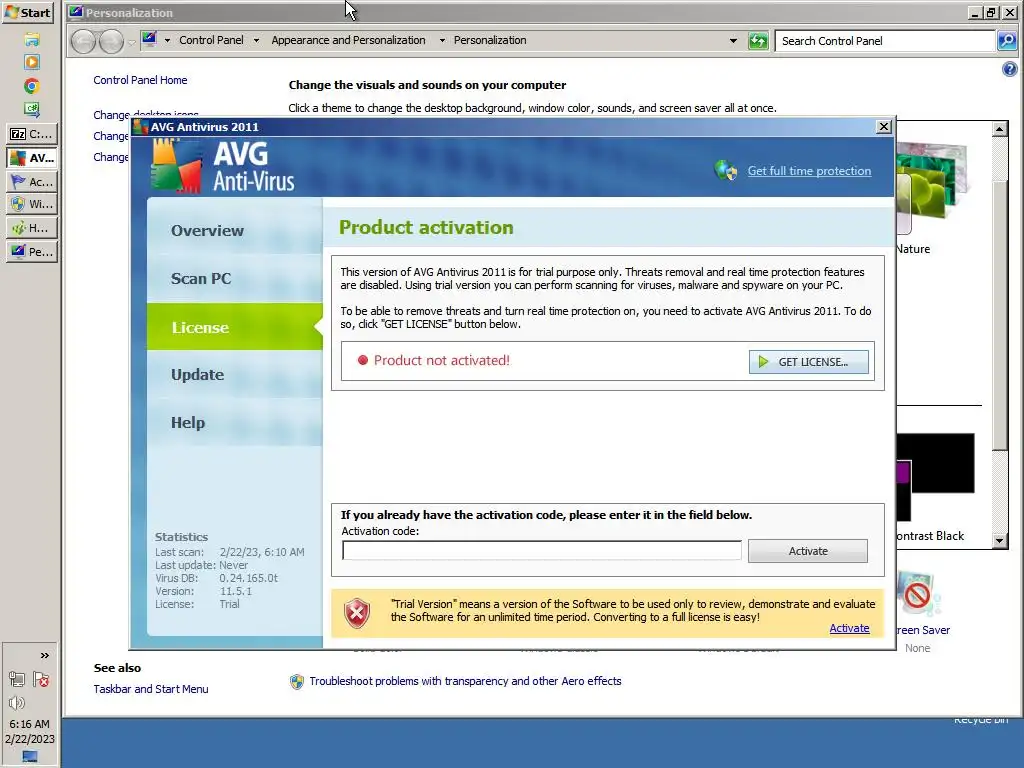Click the Activate link in trial notice
This screenshot has height=768, width=1024.
(x=849, y=628)
